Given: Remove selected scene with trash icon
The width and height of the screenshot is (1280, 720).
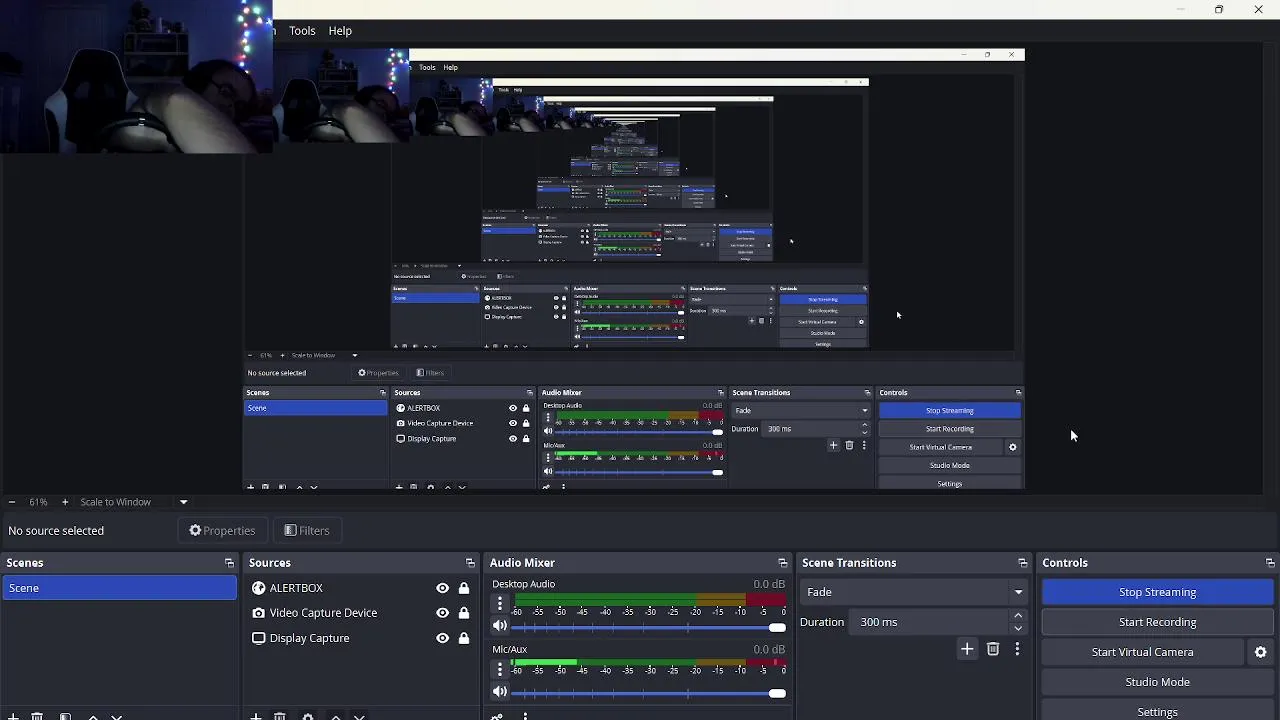Looking at the screenshot, I should point(37,716).
